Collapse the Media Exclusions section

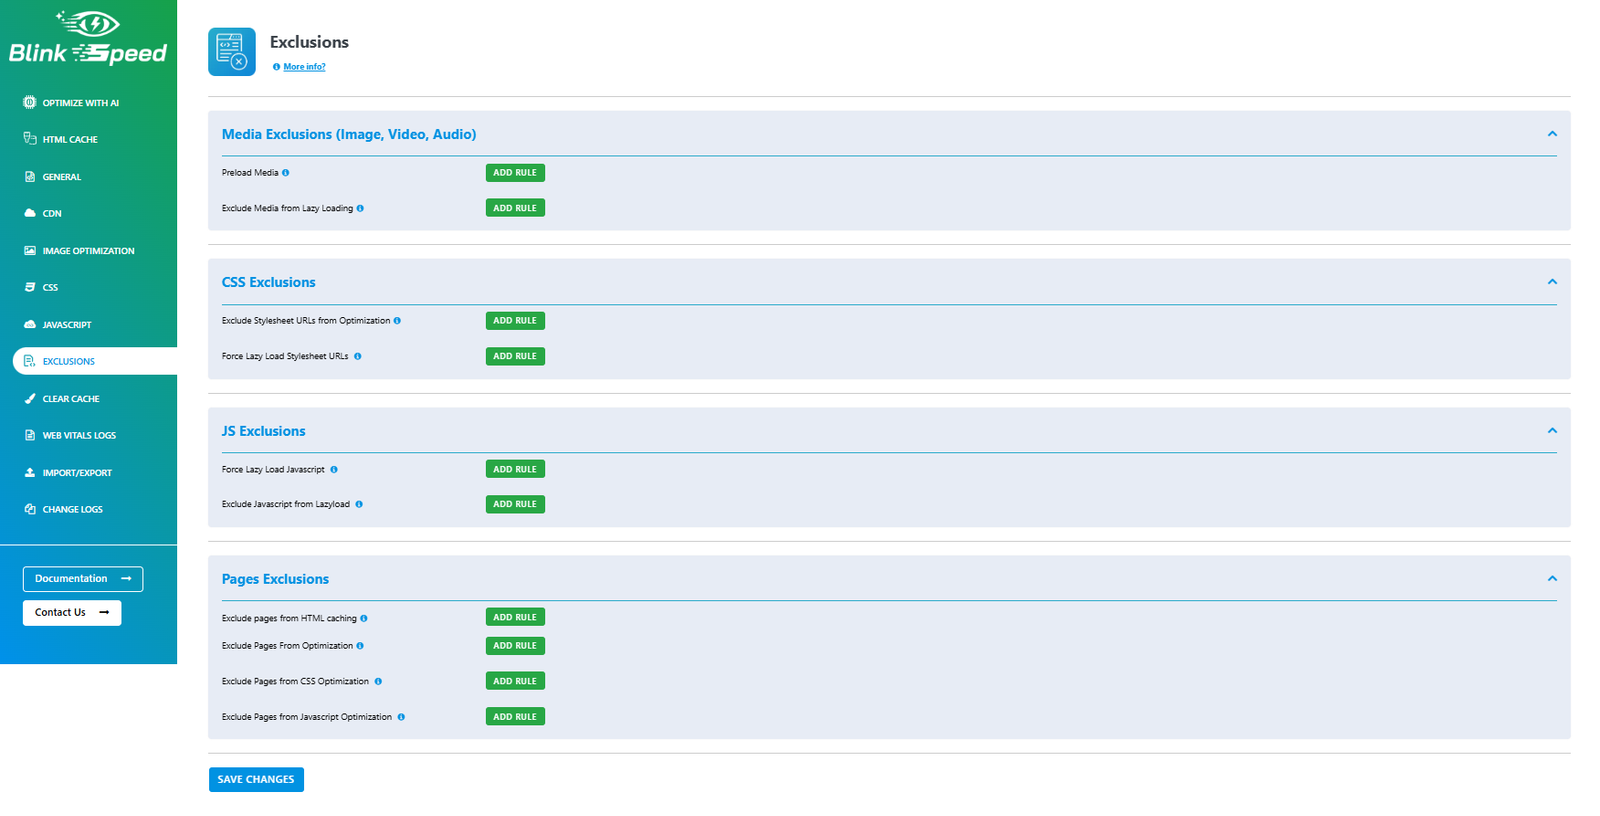click(1552, 134)
